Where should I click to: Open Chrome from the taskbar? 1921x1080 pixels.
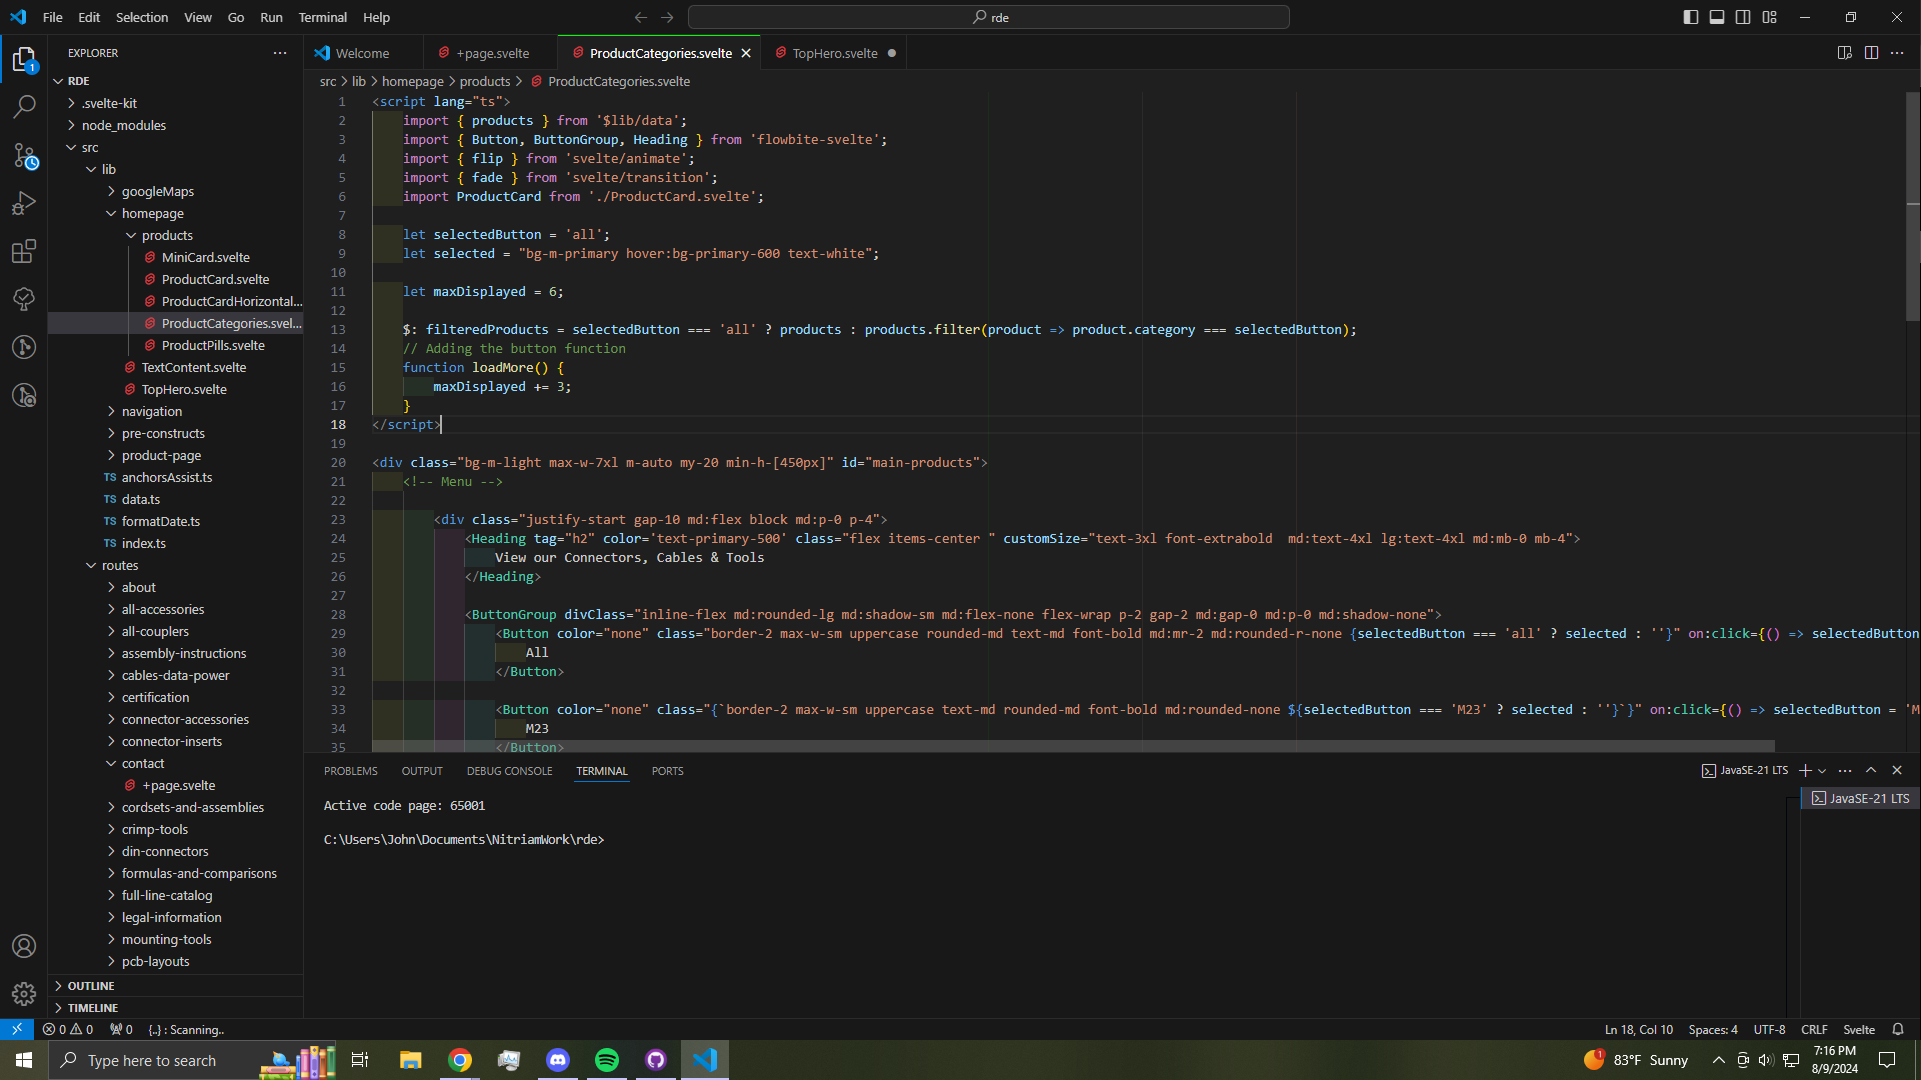point(460,1060)
